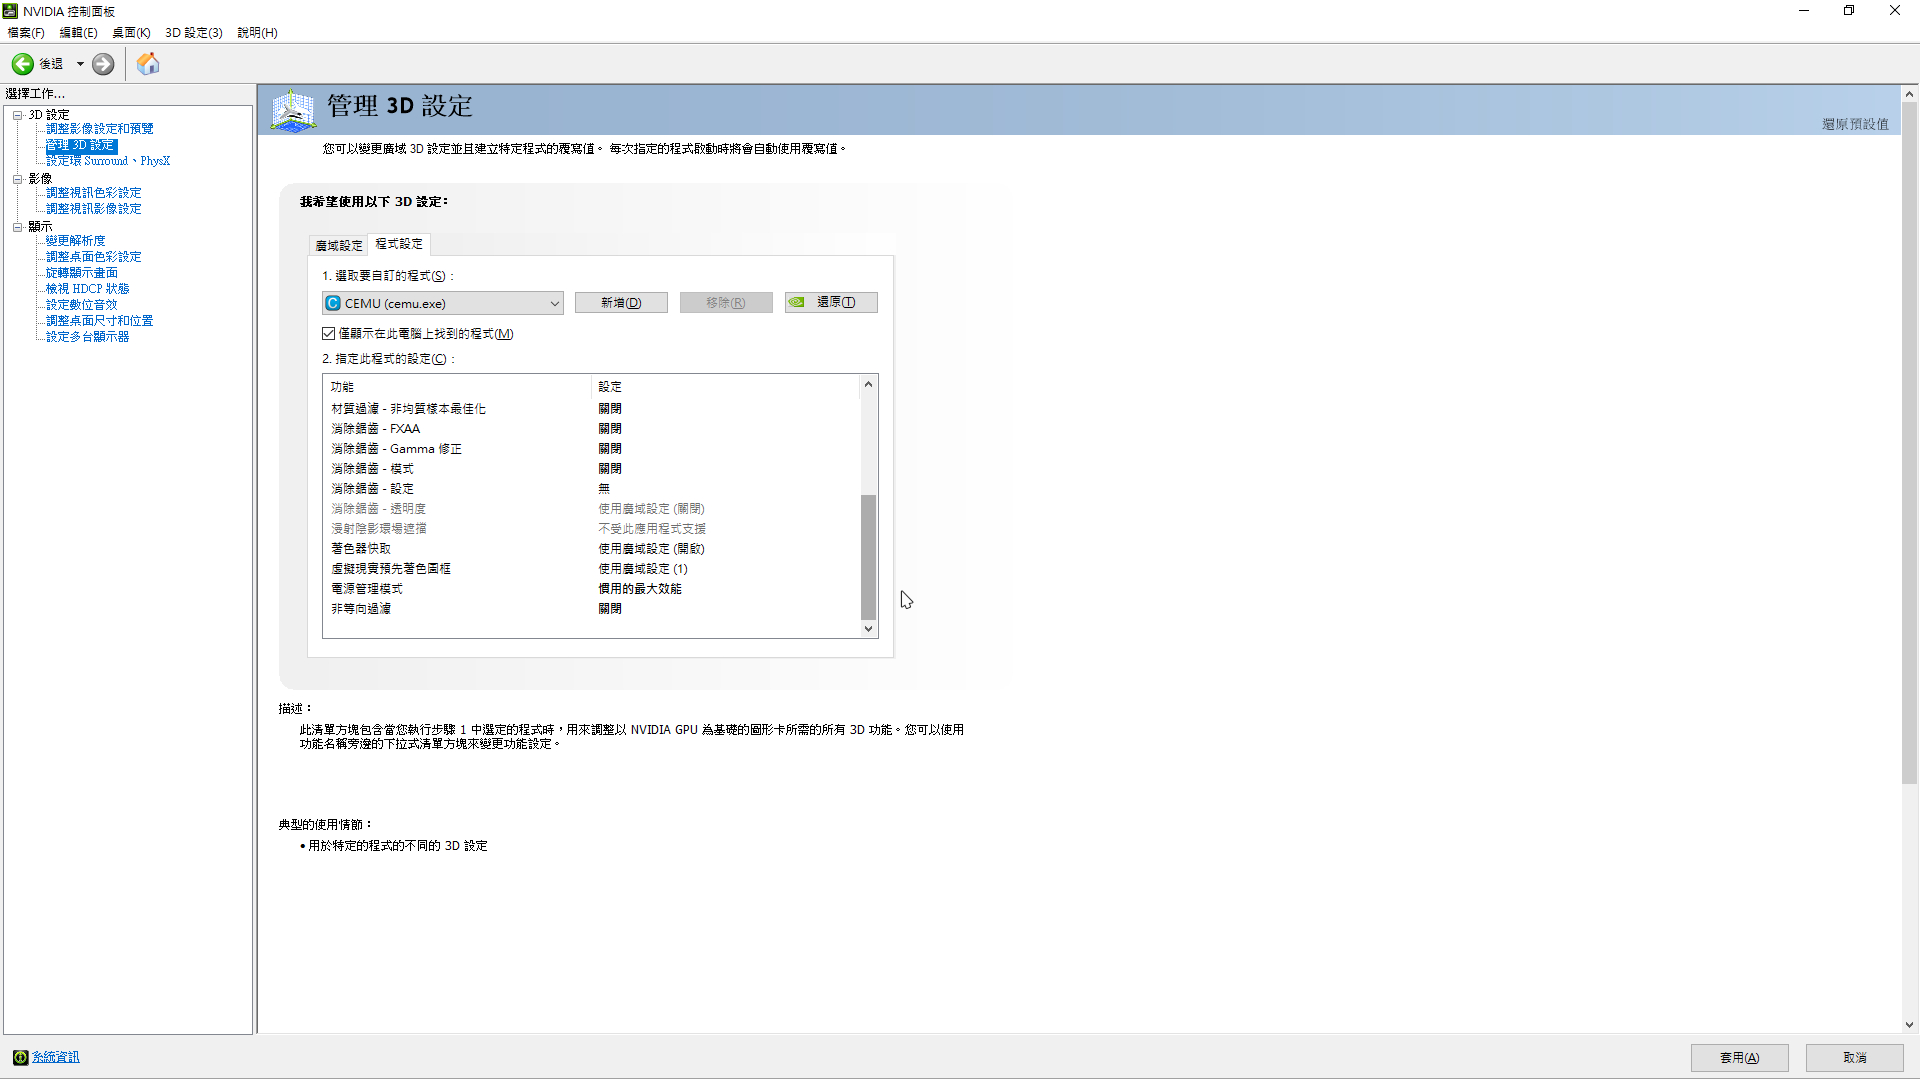
Task: Click the 新增 button
Action: click(621, 302)
